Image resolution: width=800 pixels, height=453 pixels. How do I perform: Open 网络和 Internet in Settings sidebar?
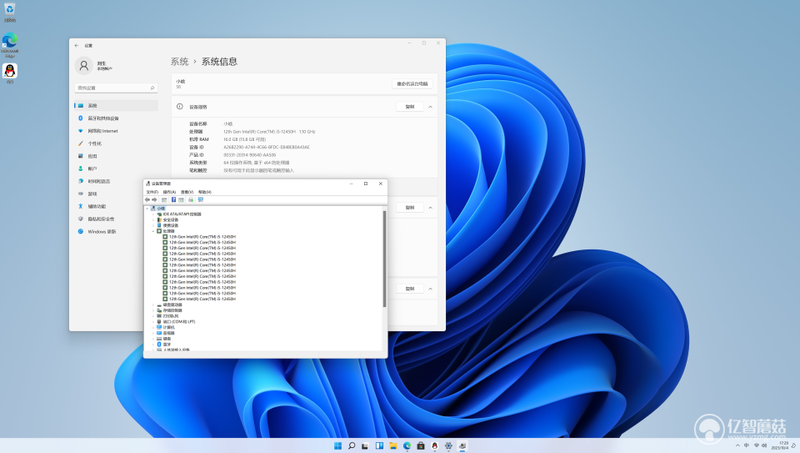coord(116,131)
